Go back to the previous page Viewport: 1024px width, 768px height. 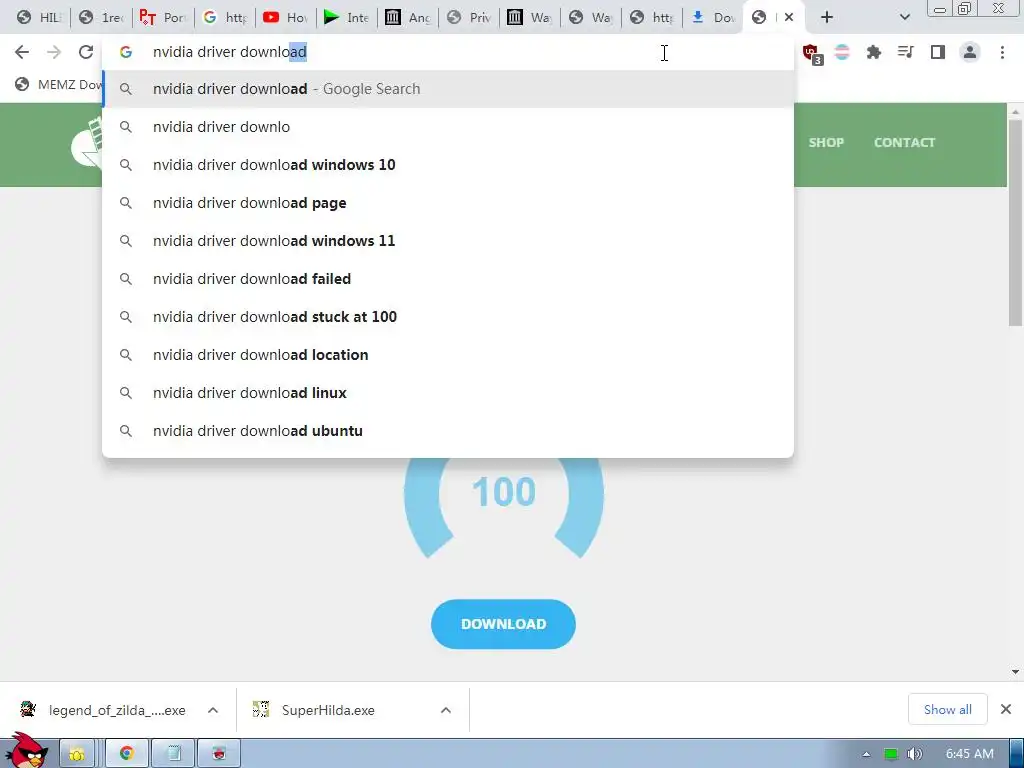point(22,52)
